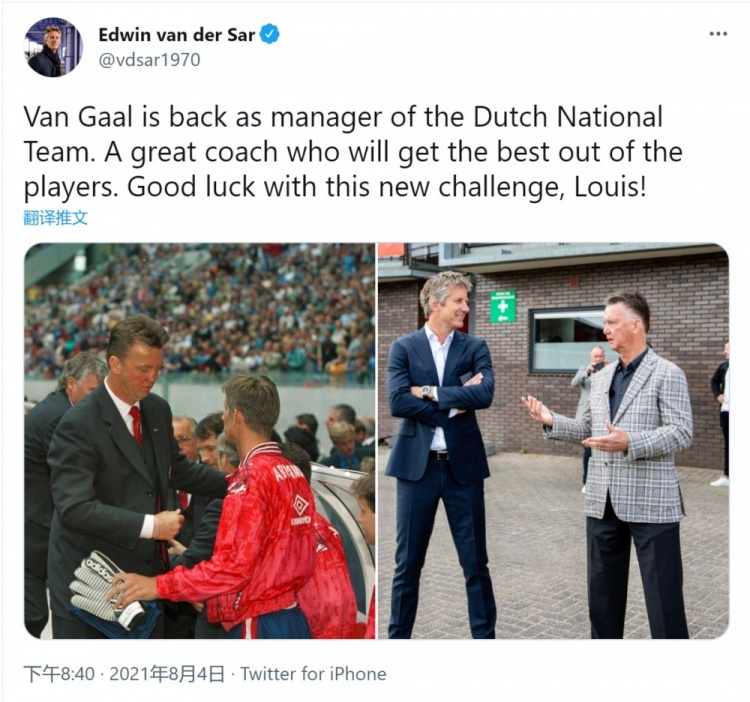This screenshot has height=702, width=750.
Task: Open the left stadium photo thumbnail
Action: coord(200,441)
